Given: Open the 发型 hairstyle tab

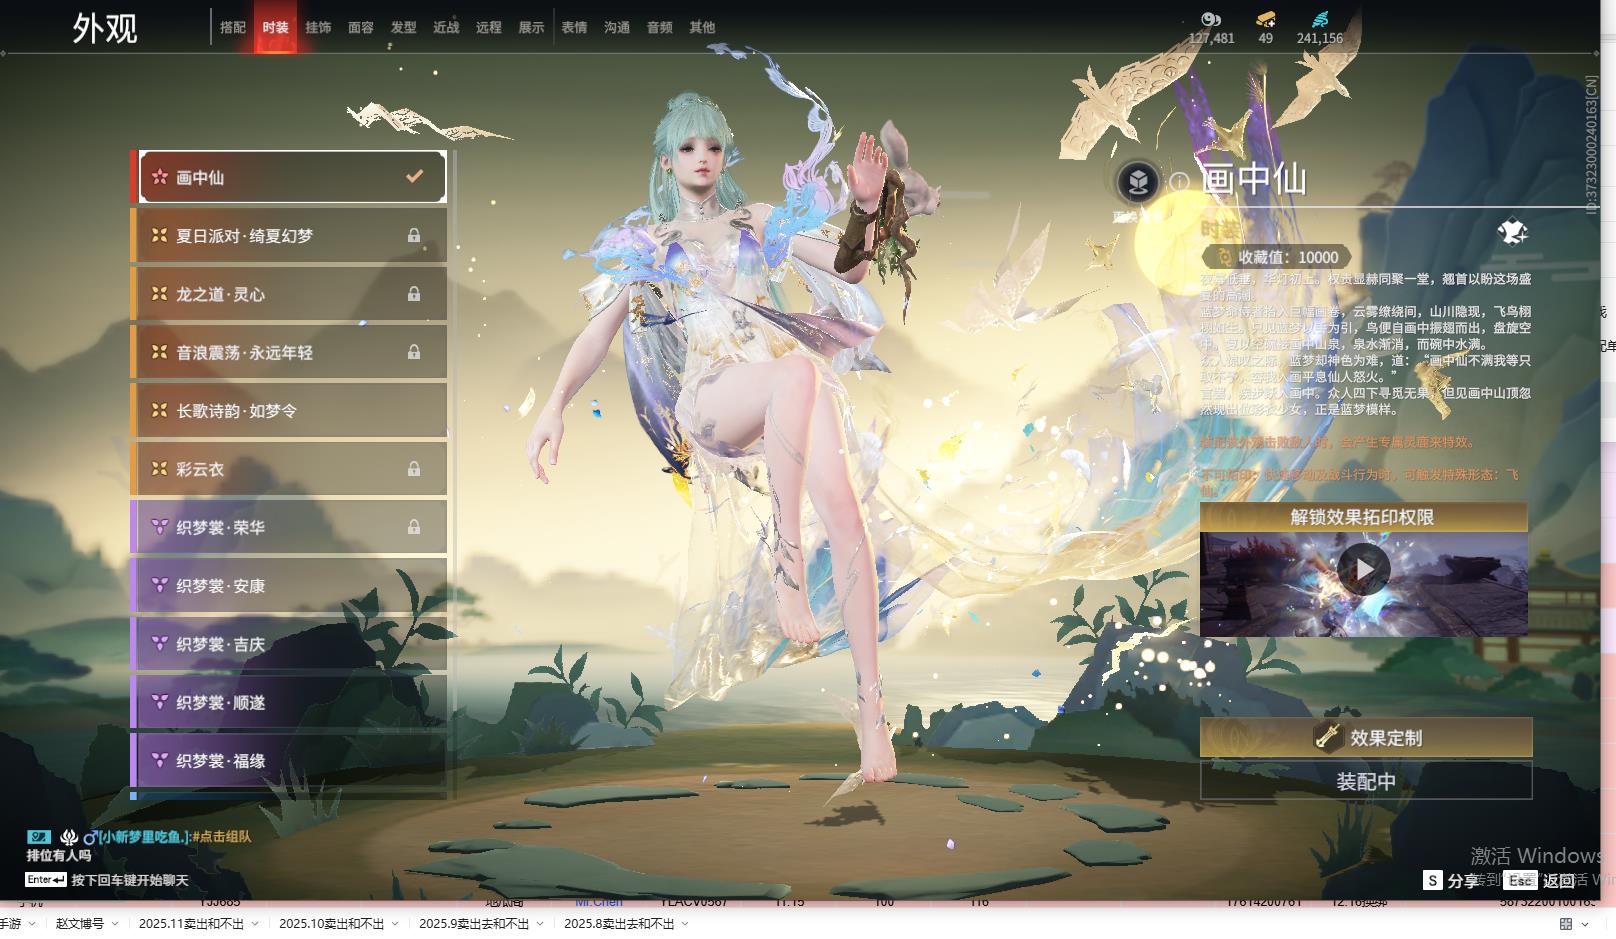Looking at the screenshot, I should (403, 28).
